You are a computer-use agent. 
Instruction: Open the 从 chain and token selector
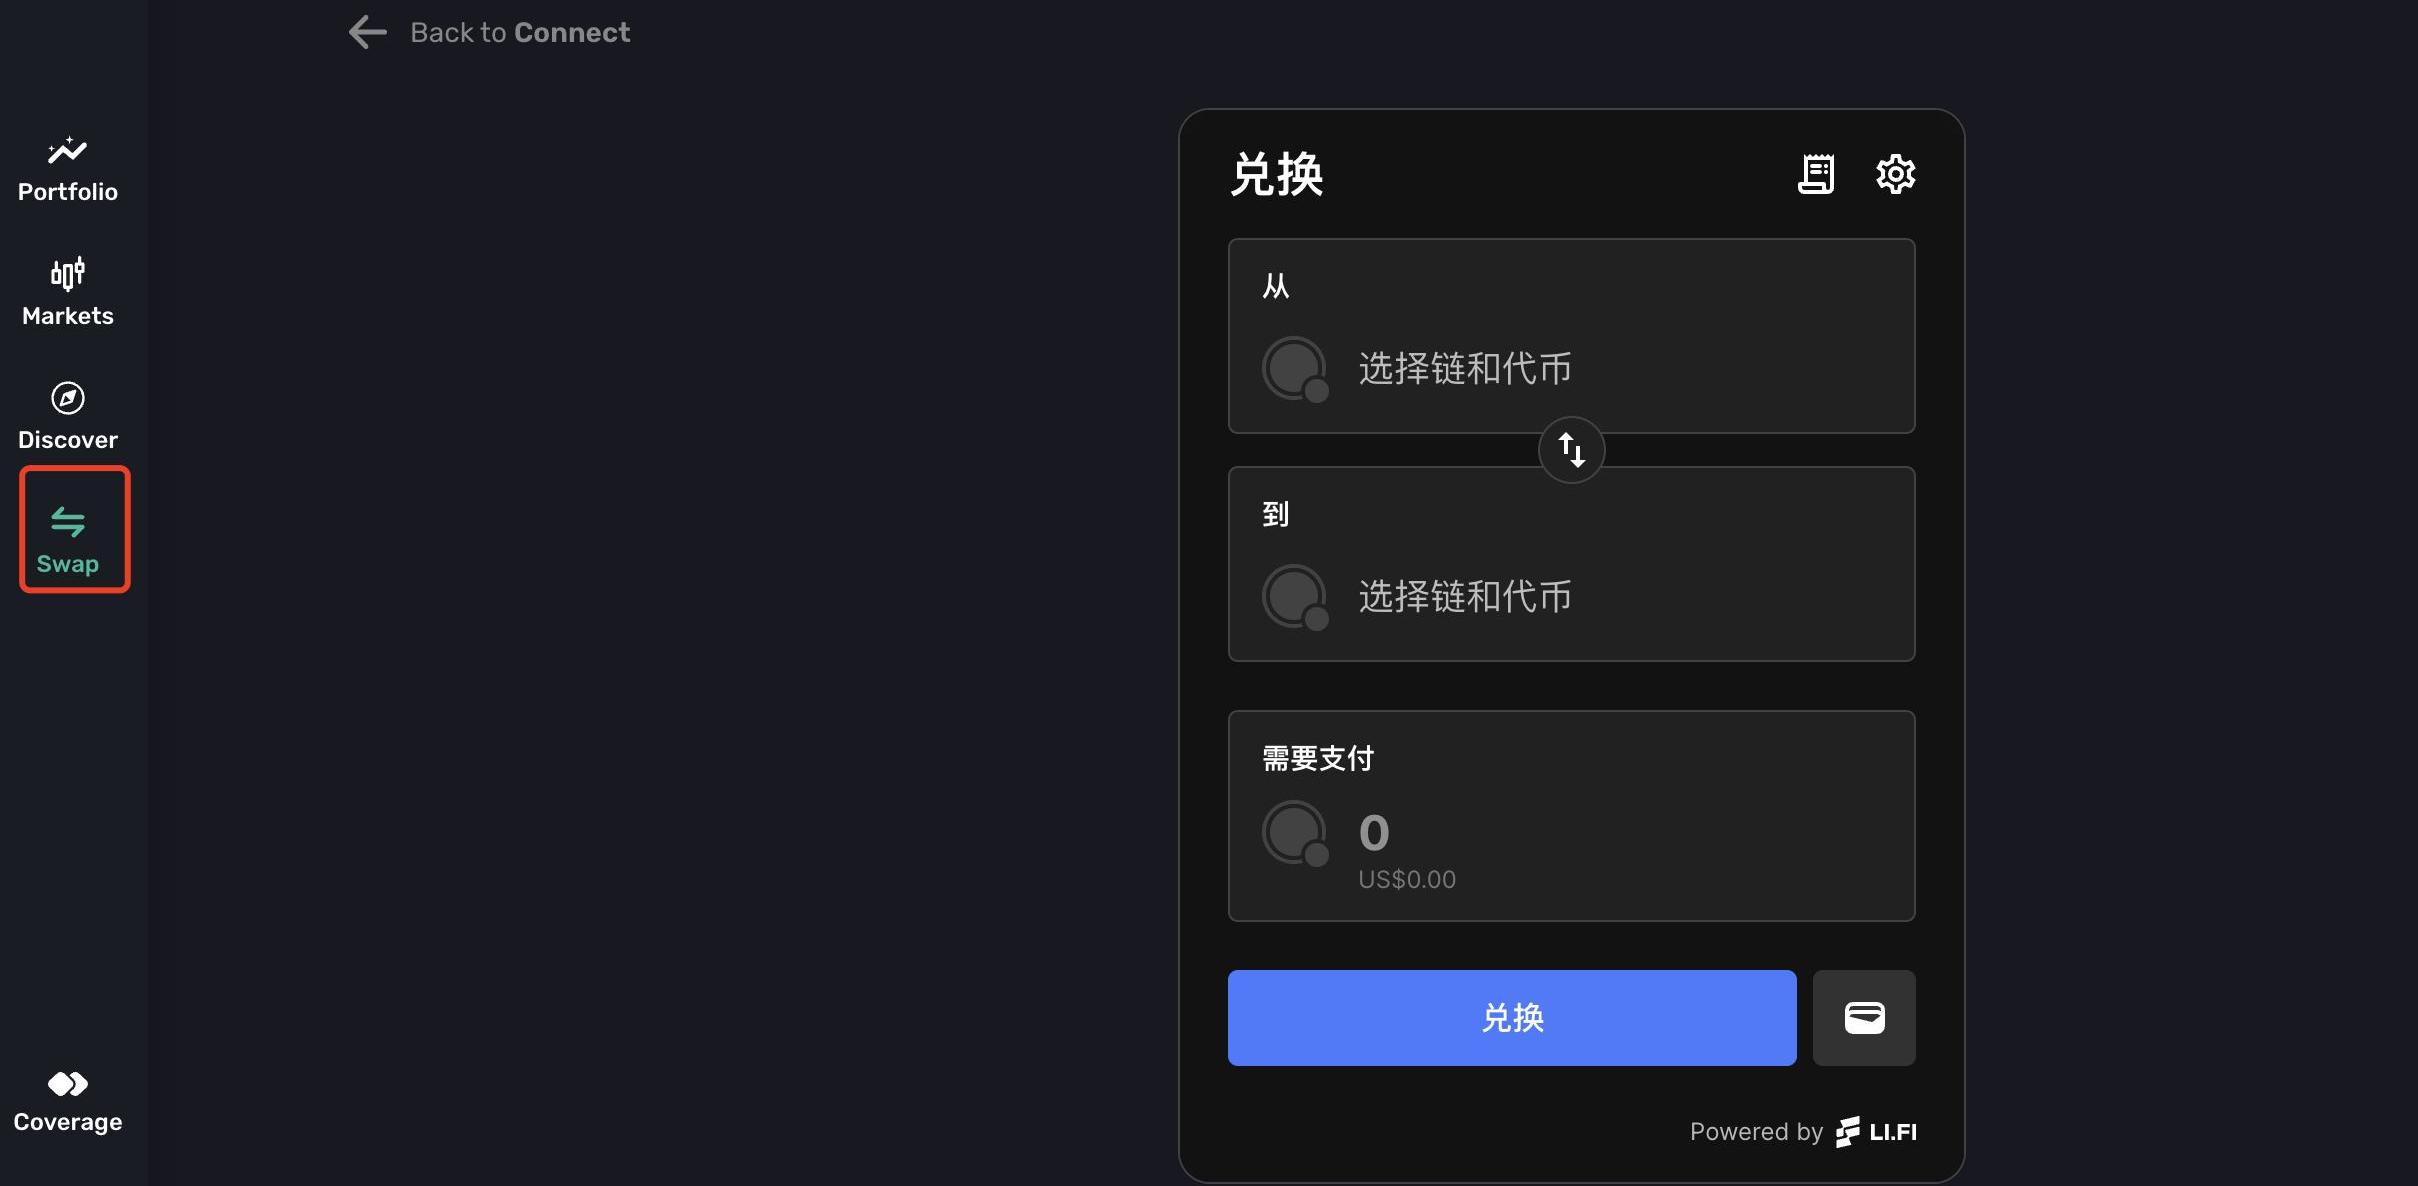(1572, 336)
